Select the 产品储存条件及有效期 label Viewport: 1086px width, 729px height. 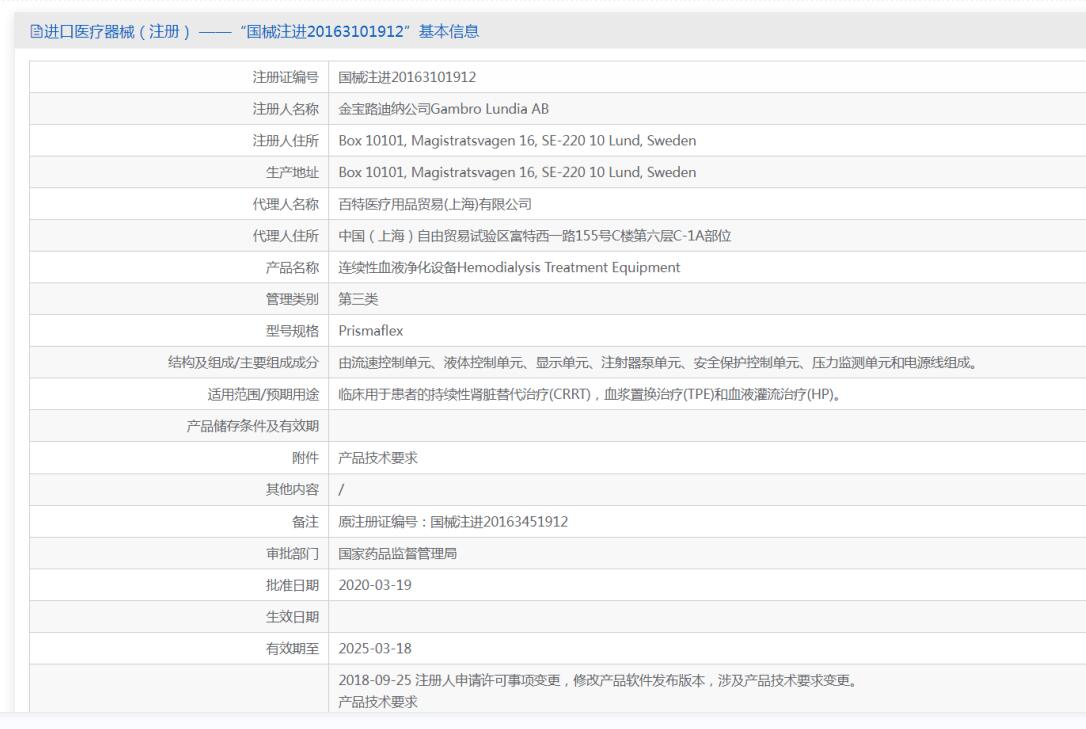[253, 426]
